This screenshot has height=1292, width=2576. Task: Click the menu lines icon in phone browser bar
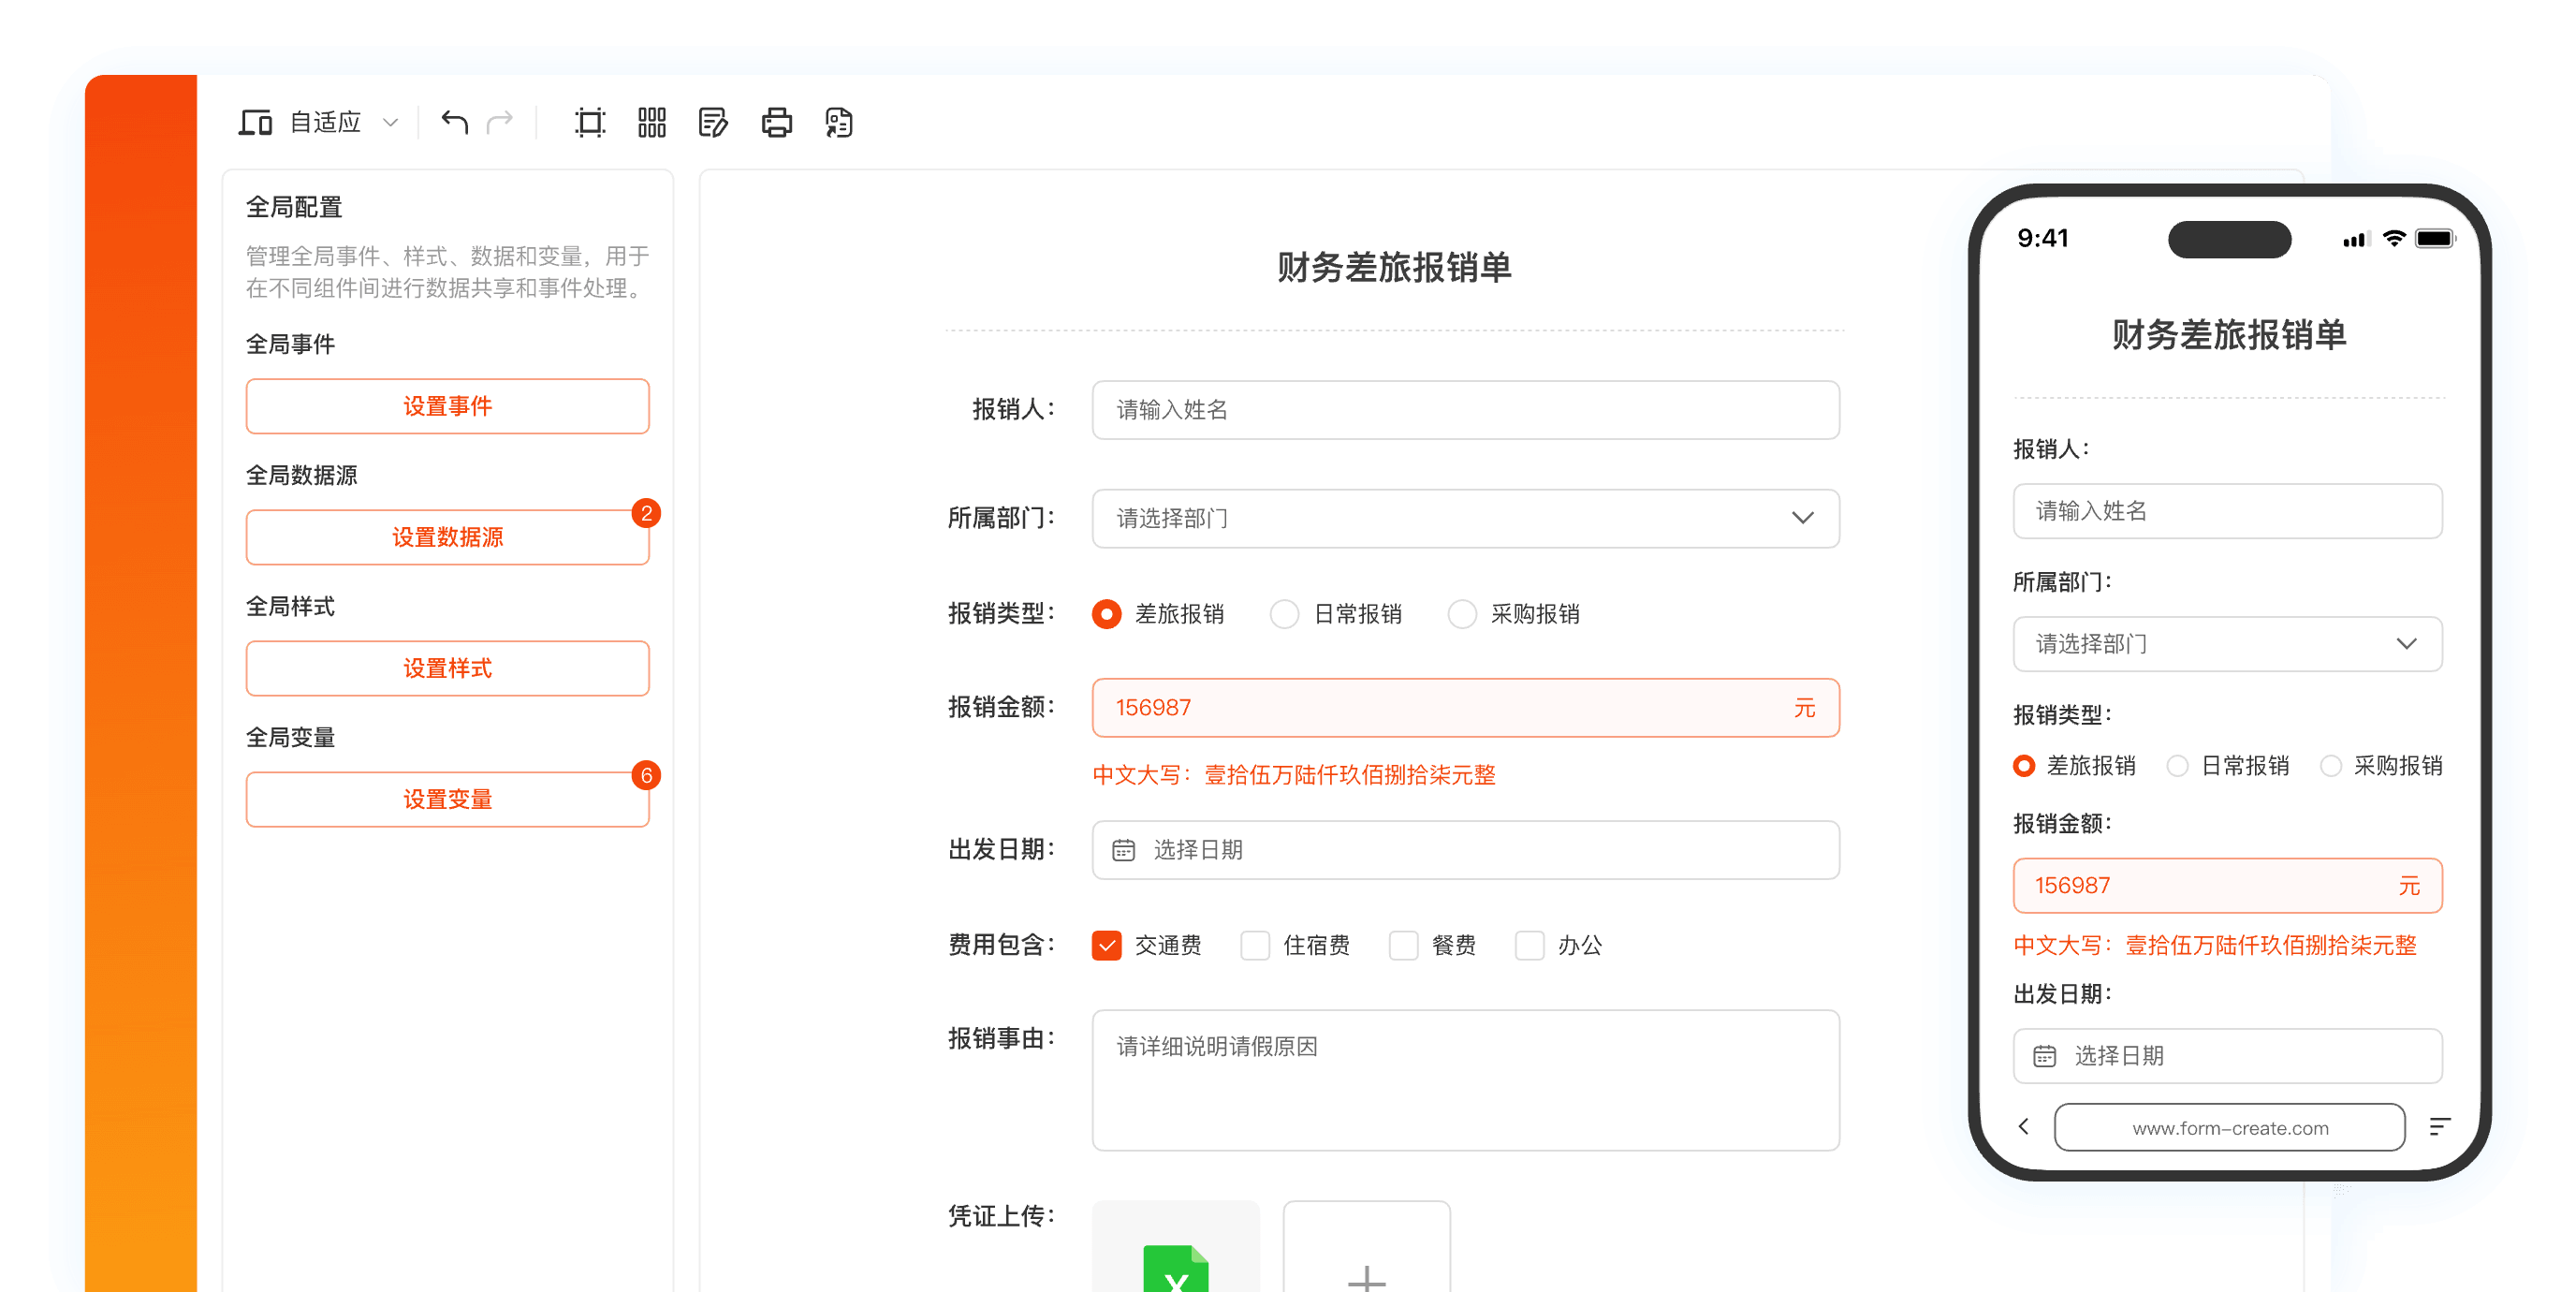tap(2440, 1127)
